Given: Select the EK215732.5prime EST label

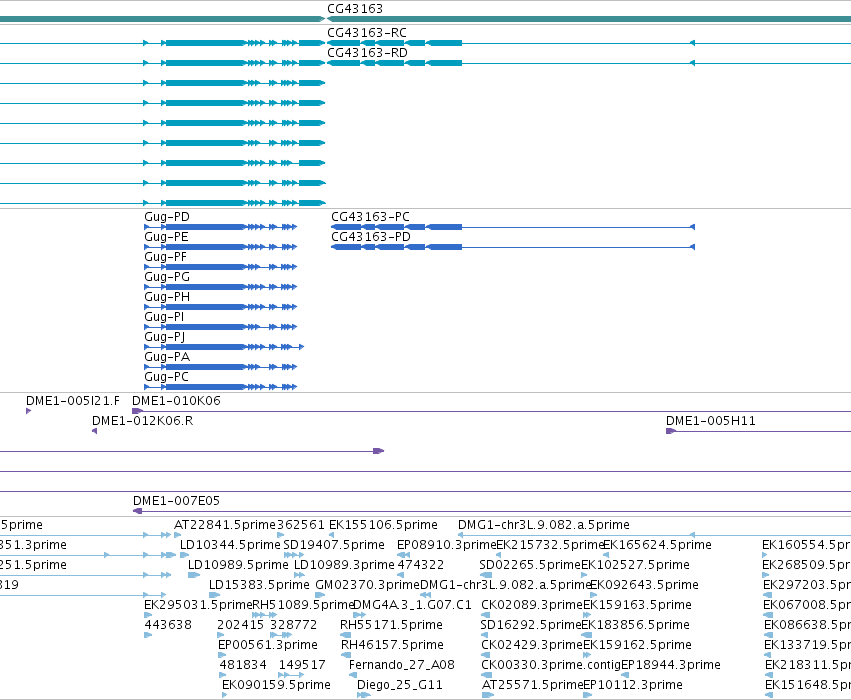Looking at the screenshot, I should point(550,544).
